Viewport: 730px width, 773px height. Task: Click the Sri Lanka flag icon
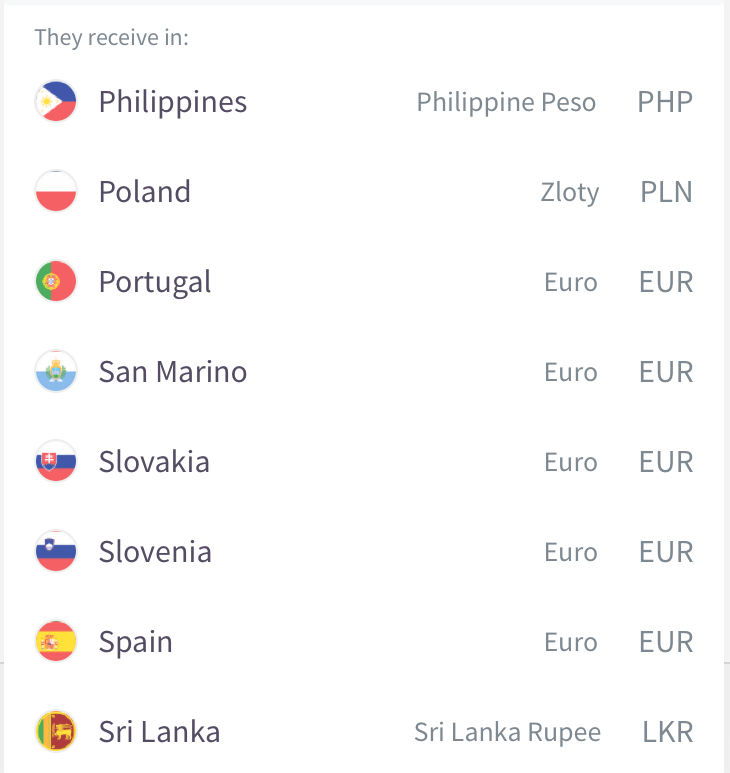56,731
